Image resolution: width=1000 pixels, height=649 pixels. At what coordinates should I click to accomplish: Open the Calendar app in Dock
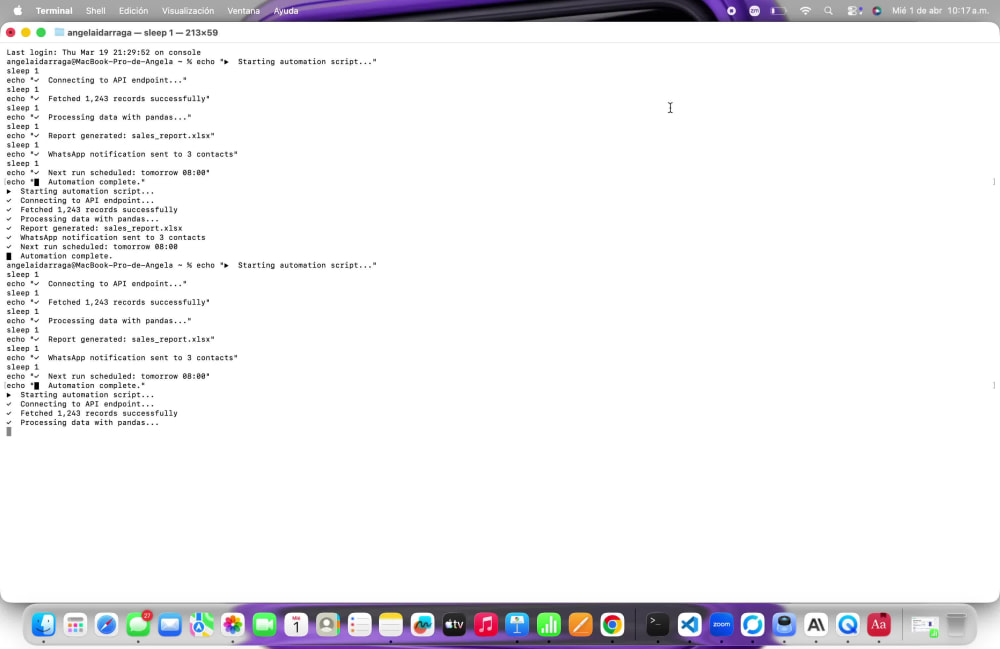[x=296, y=625]
